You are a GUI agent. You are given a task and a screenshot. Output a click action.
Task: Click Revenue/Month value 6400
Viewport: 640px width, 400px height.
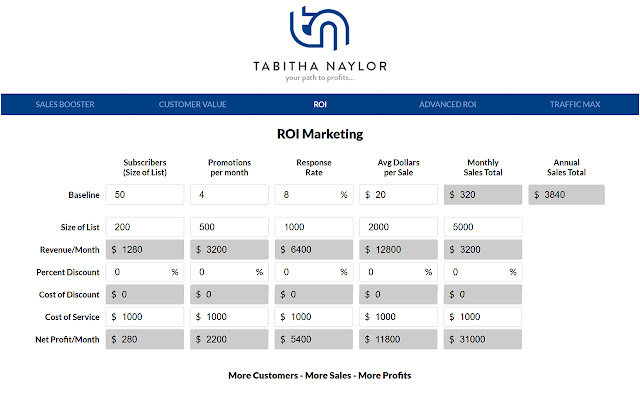(314, 249)
